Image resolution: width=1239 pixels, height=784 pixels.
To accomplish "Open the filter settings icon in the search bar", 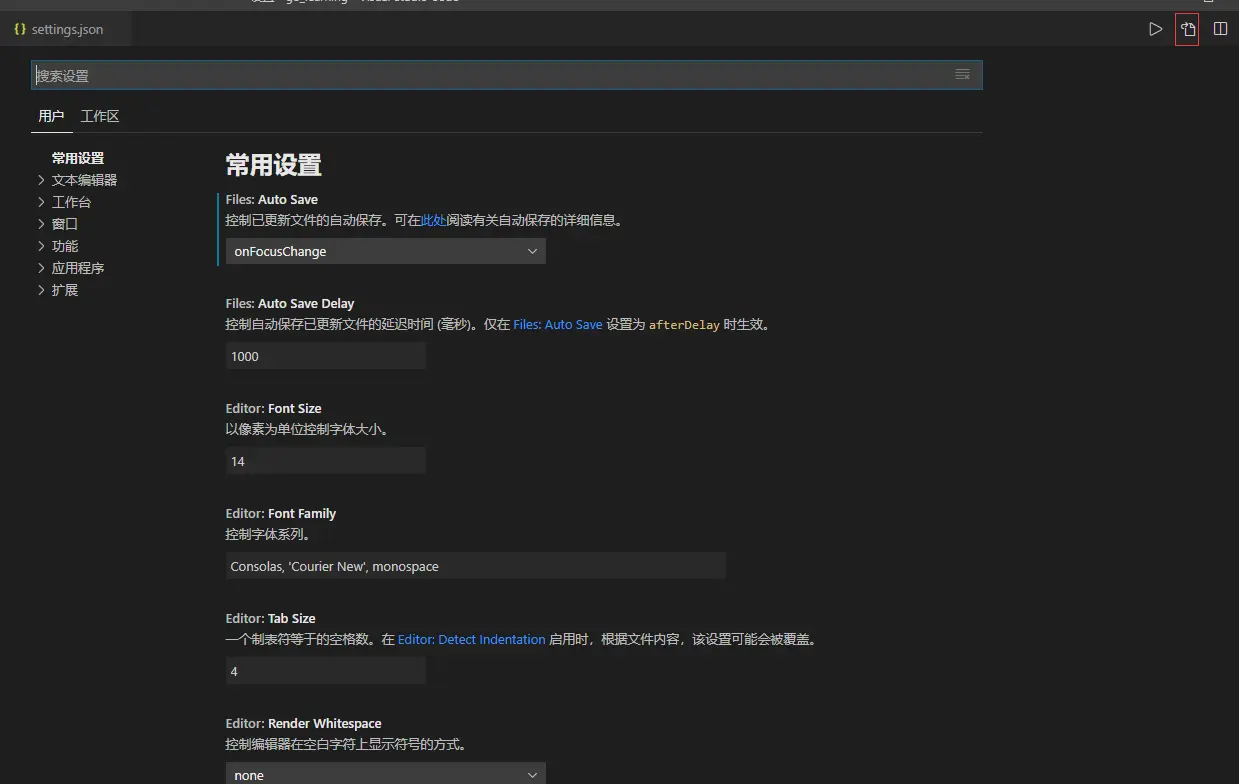I will pyautogui.click(x=961, y=73).
